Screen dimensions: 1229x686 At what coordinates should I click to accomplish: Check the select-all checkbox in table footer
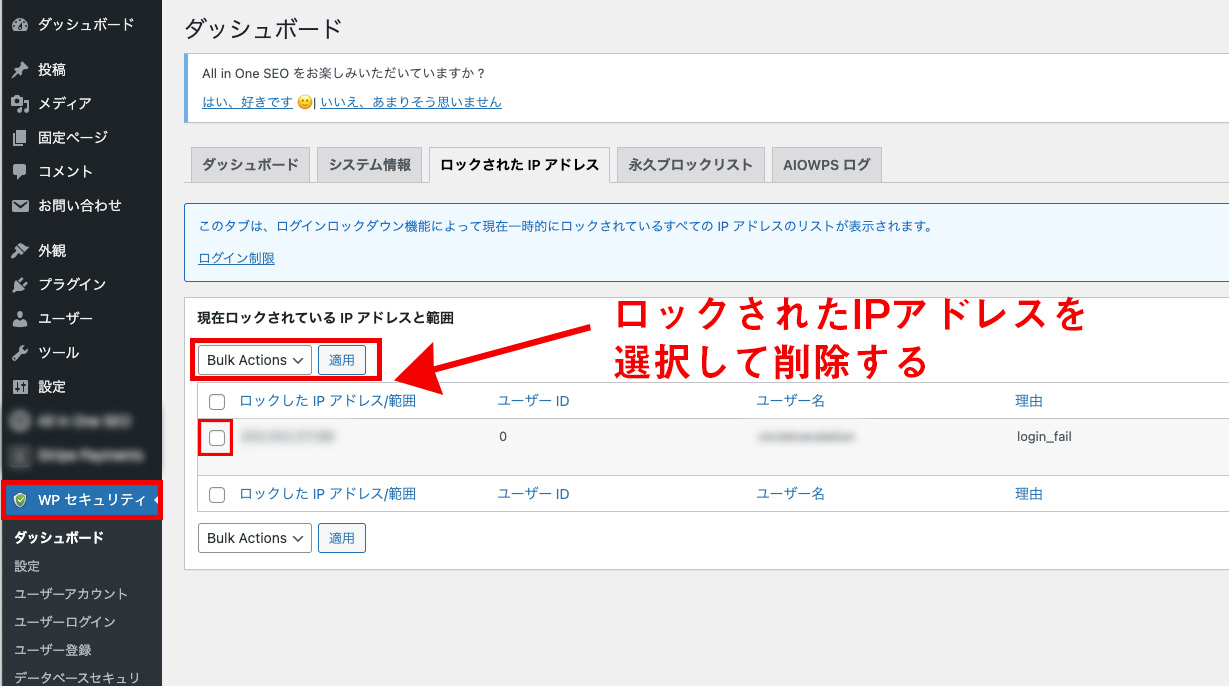click(216, 494)
